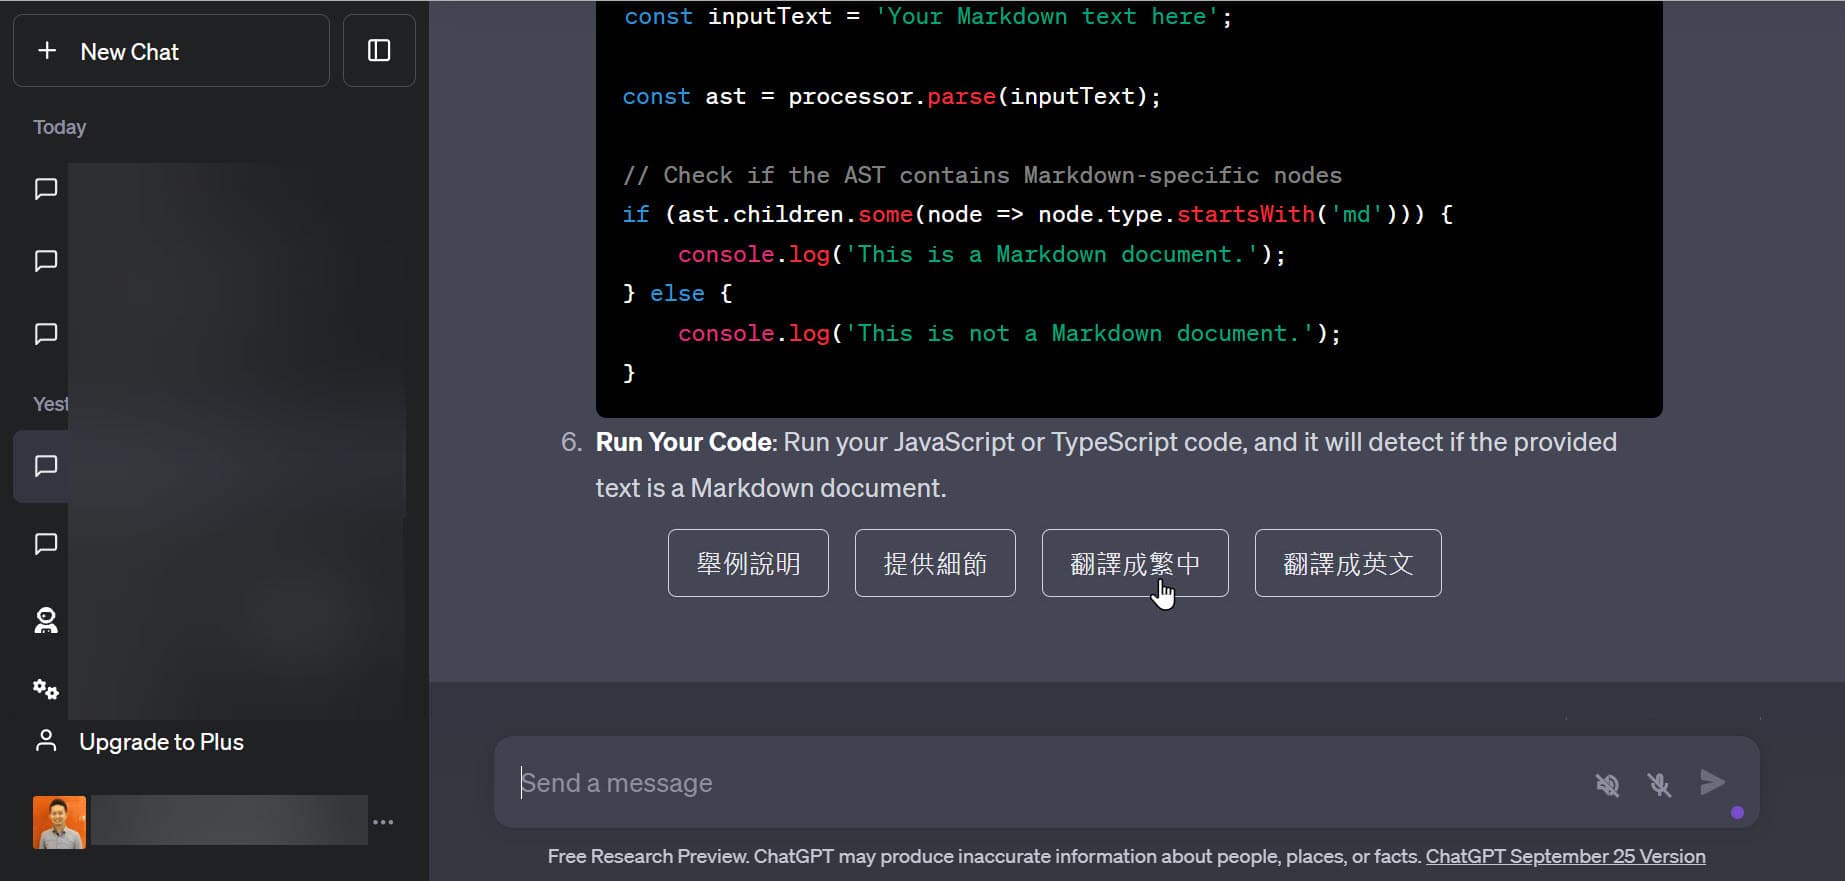1845x881 pixels.
Task: Select the highlighted chat icon under Yesterday
Action: tap(46, 466)
